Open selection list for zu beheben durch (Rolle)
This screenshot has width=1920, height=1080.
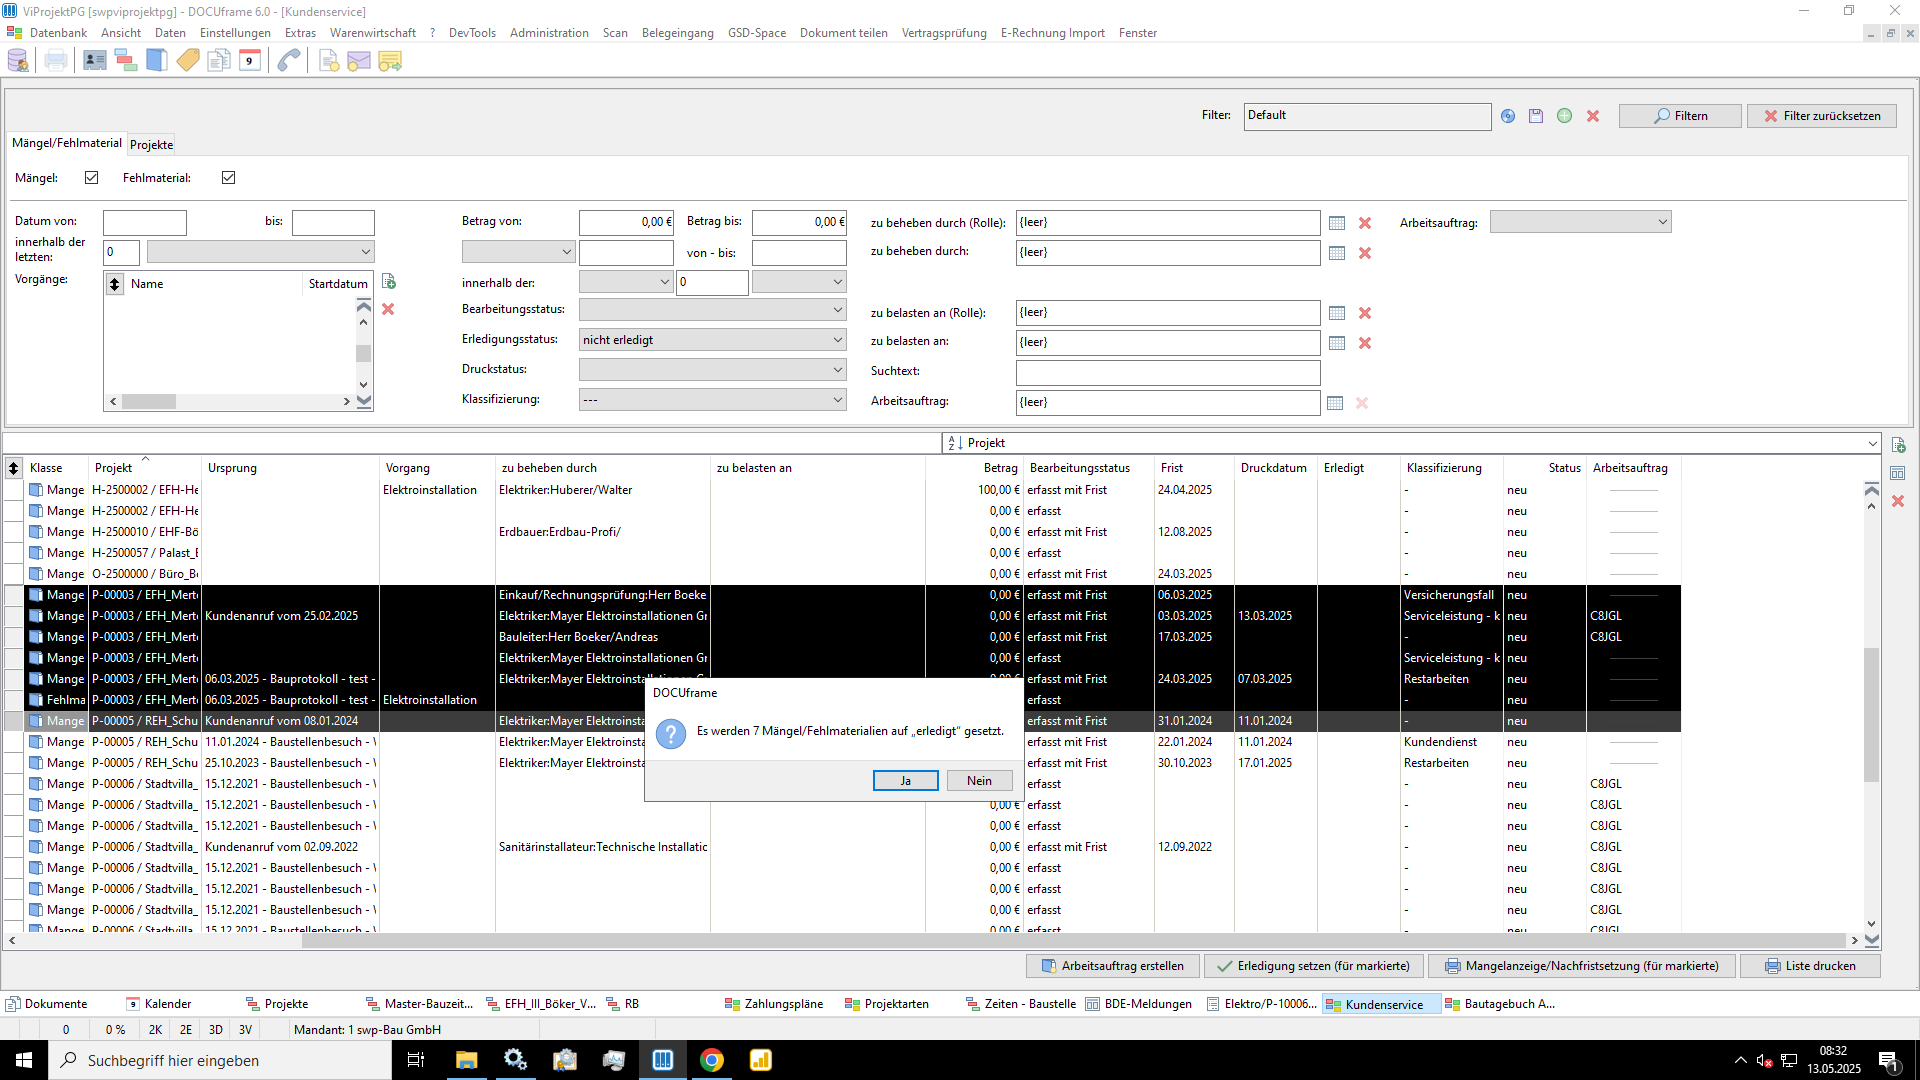coord(1337,223)
